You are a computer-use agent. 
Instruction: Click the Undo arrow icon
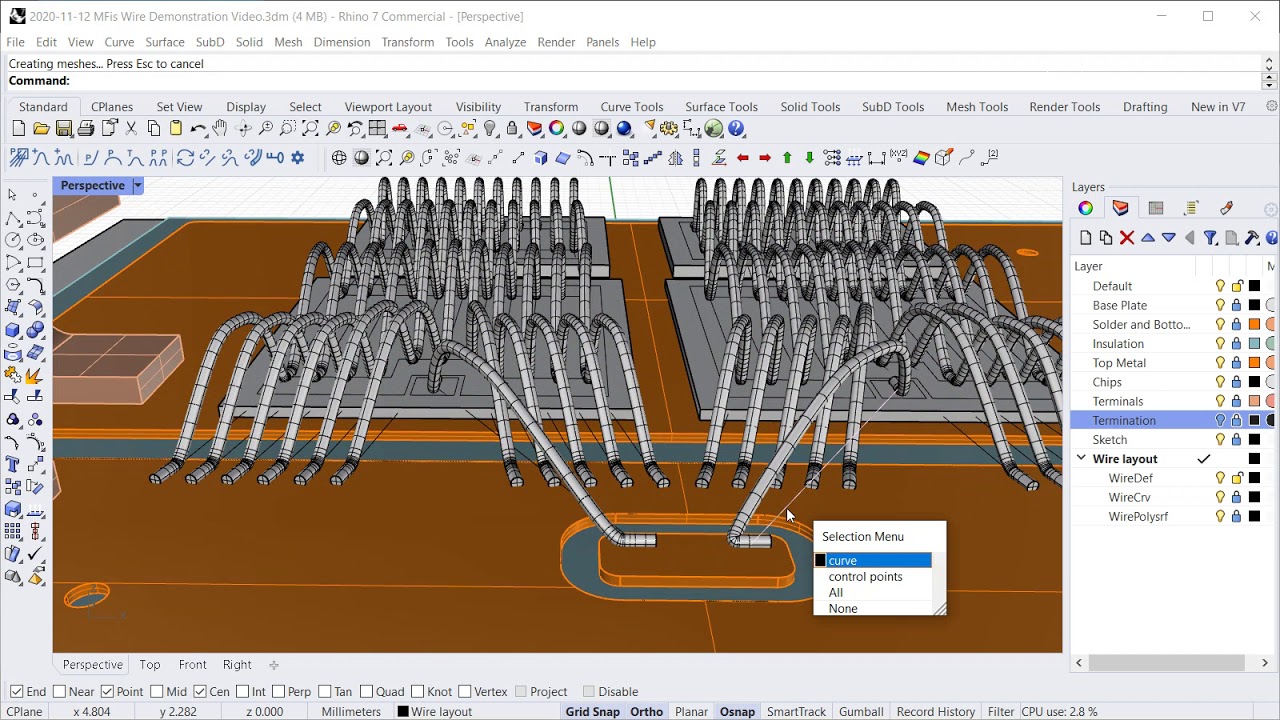(x=198, y=129)
